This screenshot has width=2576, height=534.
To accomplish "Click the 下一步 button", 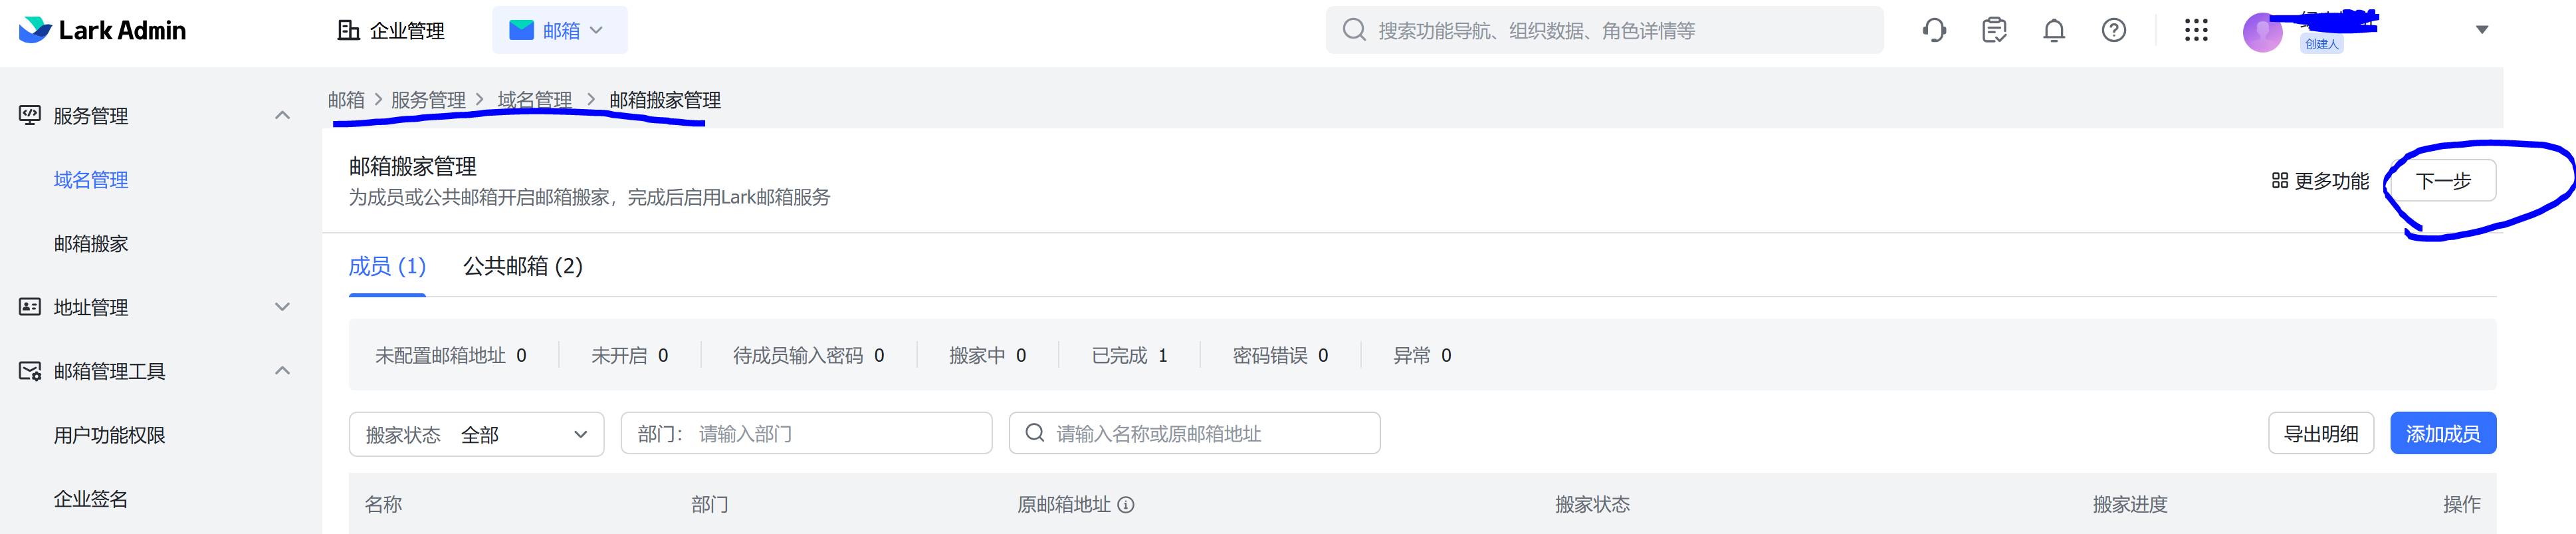I will [2442, 181].
